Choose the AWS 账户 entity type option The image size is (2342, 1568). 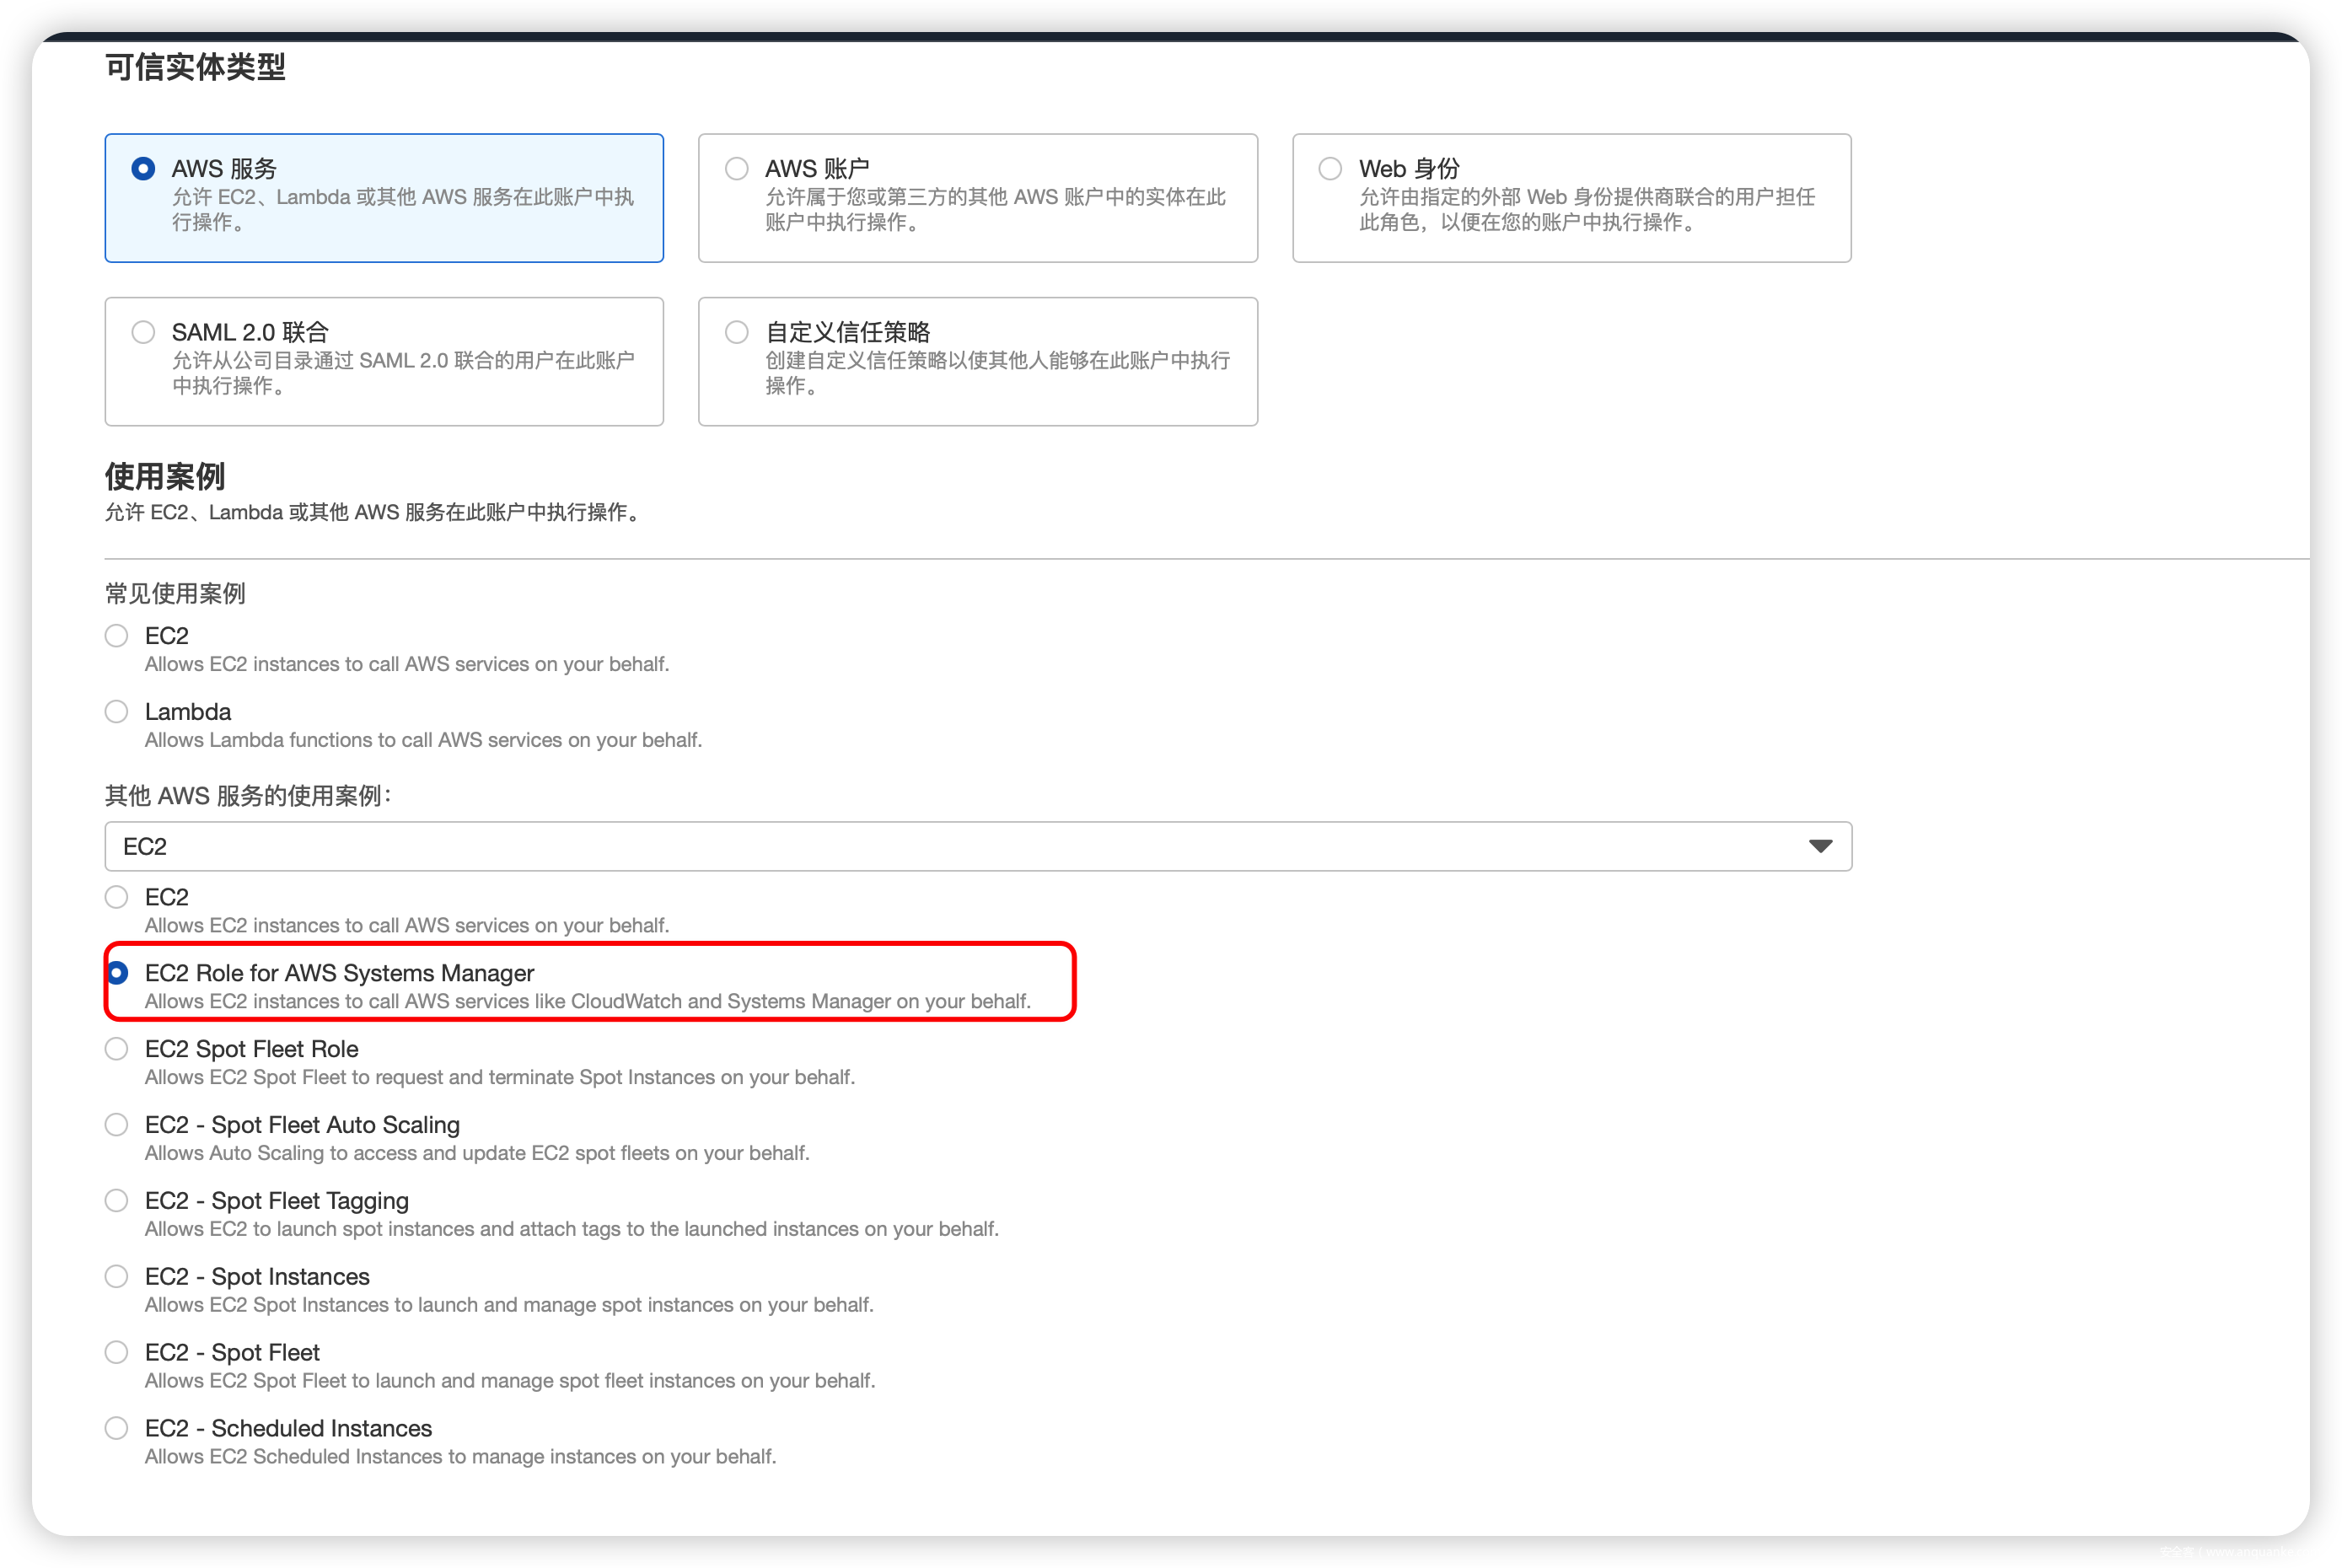coord(736,168)
